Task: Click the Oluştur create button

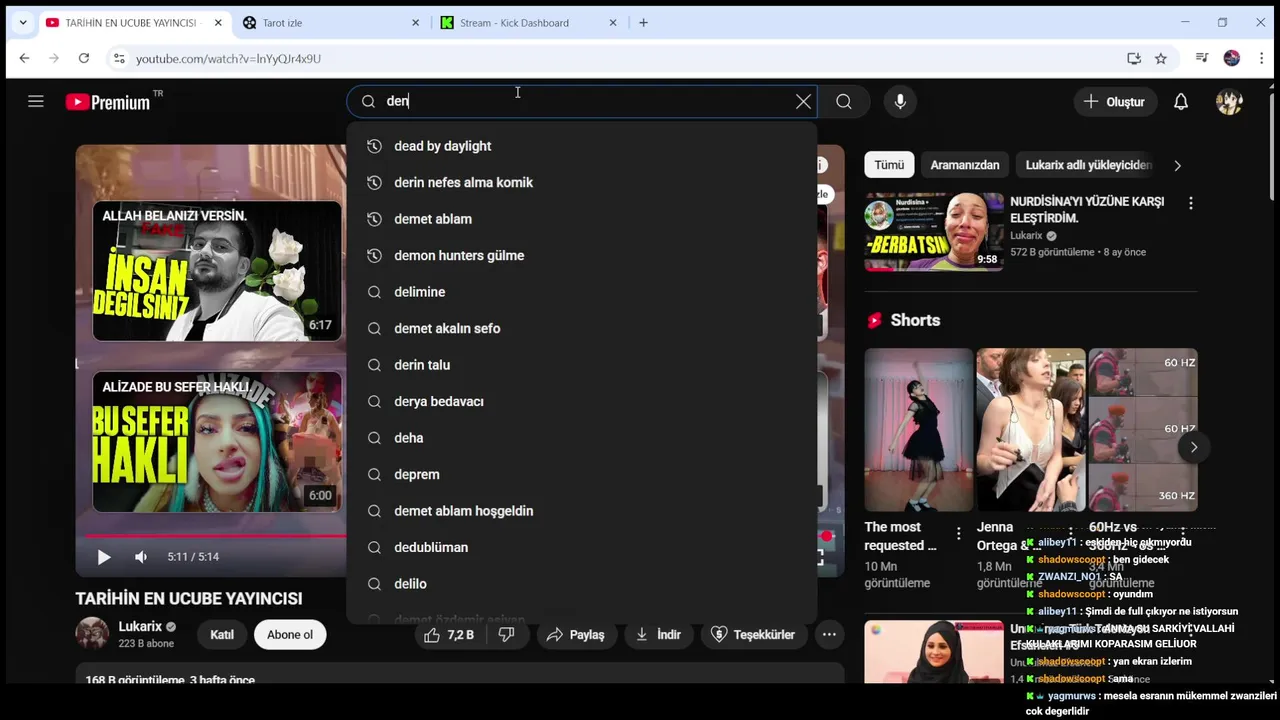Action: pyautogui.click(x=1115, y=101)
